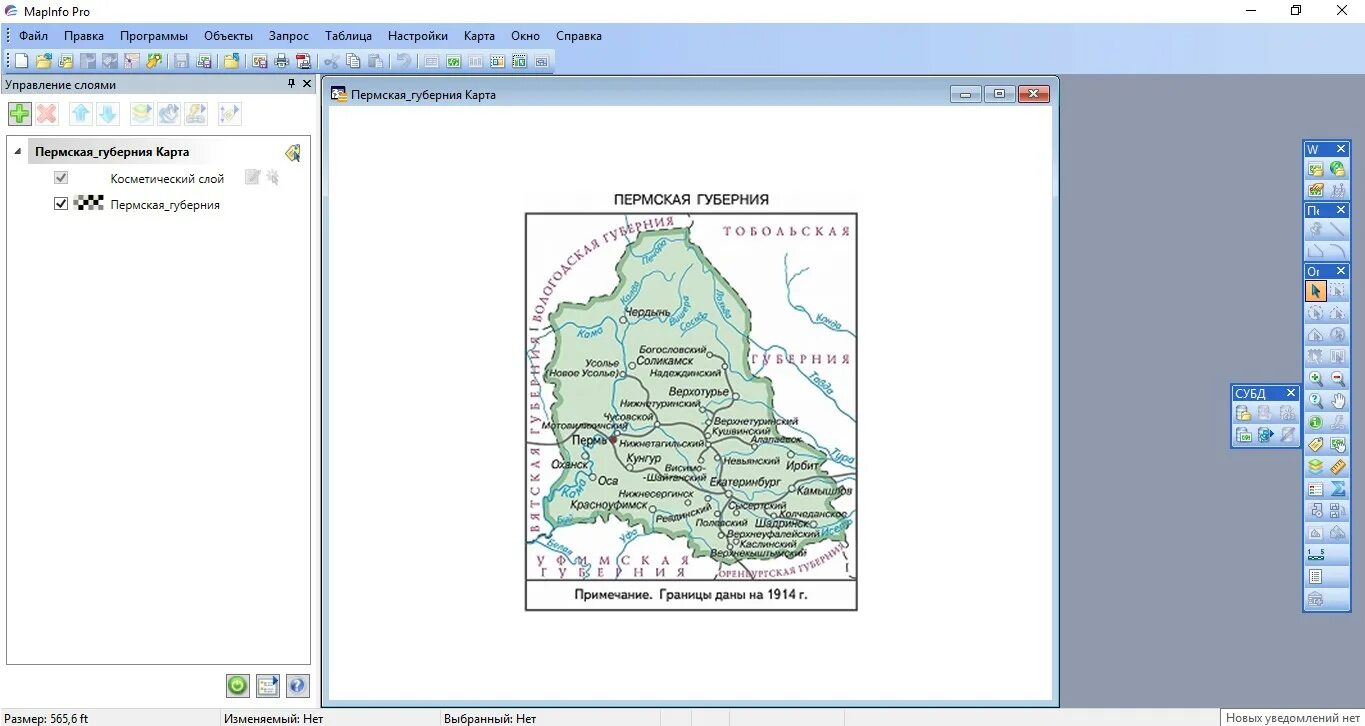Open the Окно menu
The width and height of the screenshot is (1365, 726).
click(526, 36)
